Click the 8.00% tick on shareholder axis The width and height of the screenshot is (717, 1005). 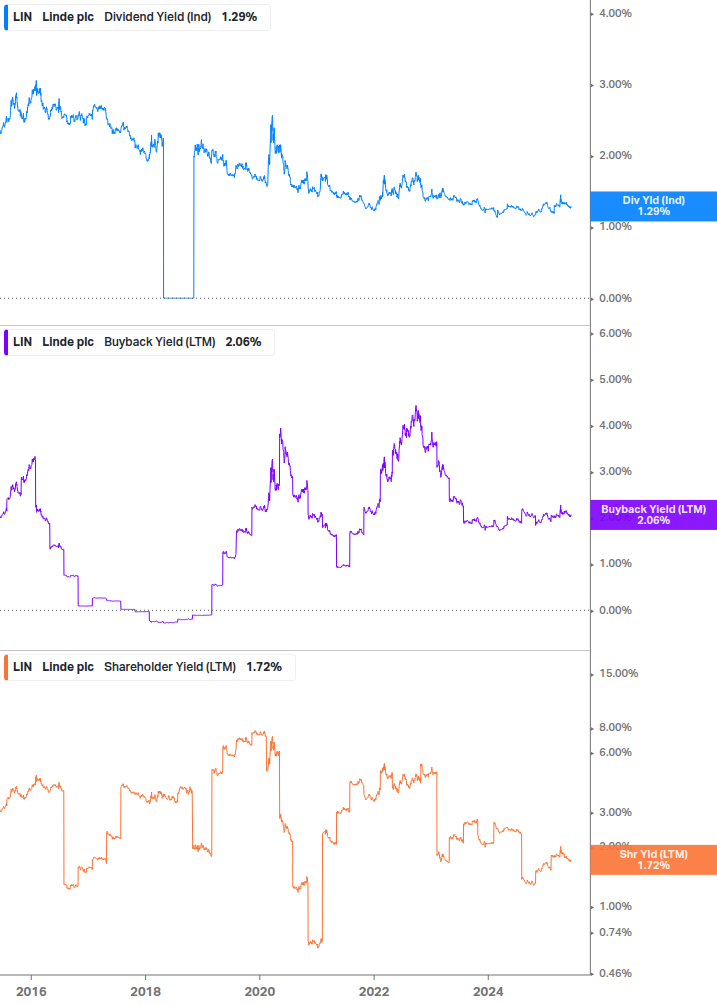click(x=615, y=727)
